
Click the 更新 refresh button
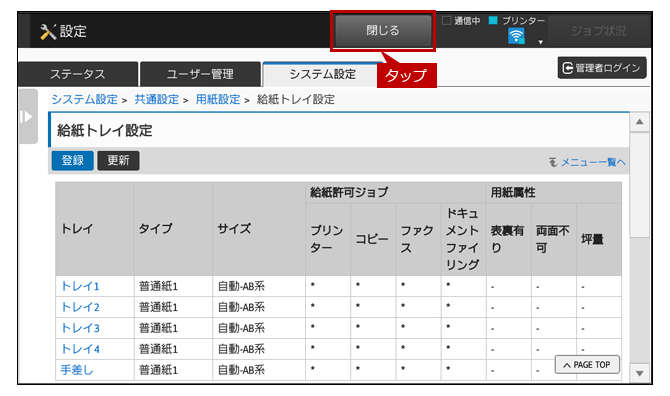click(118, 161)
